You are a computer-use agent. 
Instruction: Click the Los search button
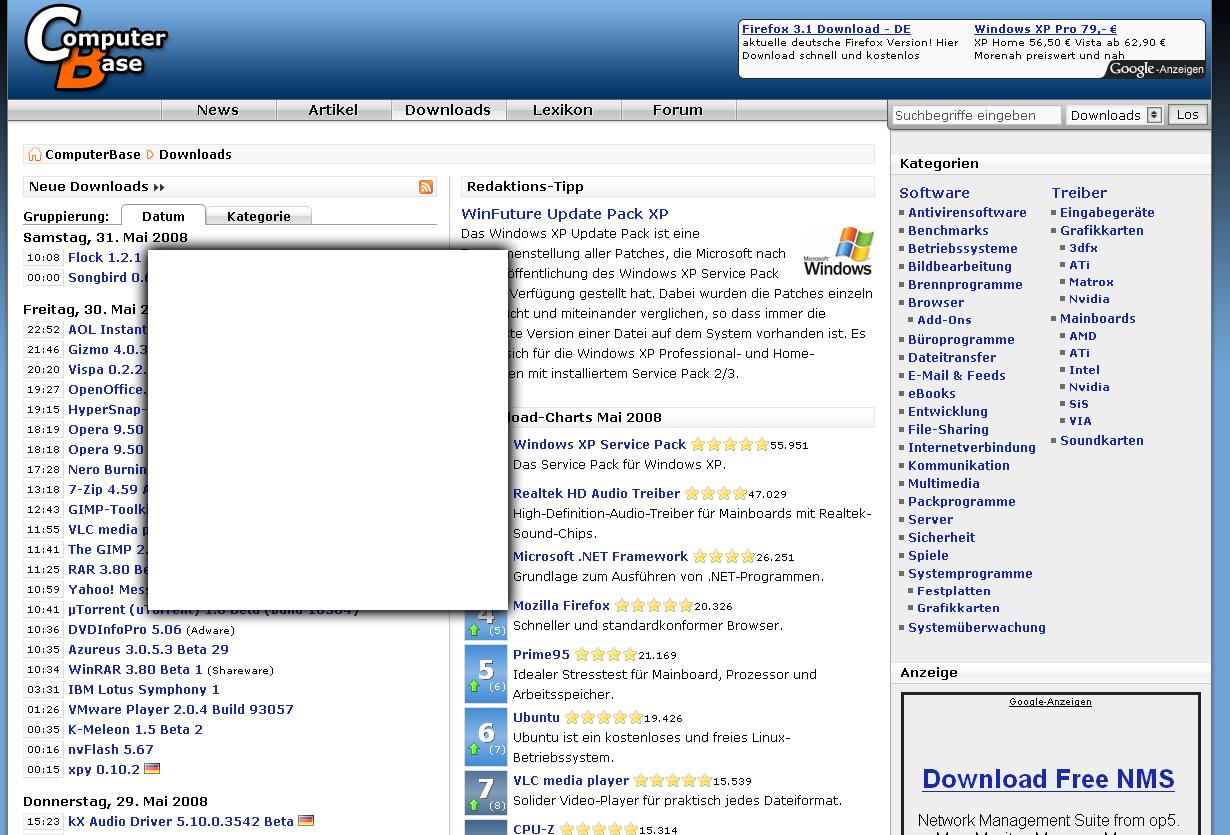tap(1188, 115)
